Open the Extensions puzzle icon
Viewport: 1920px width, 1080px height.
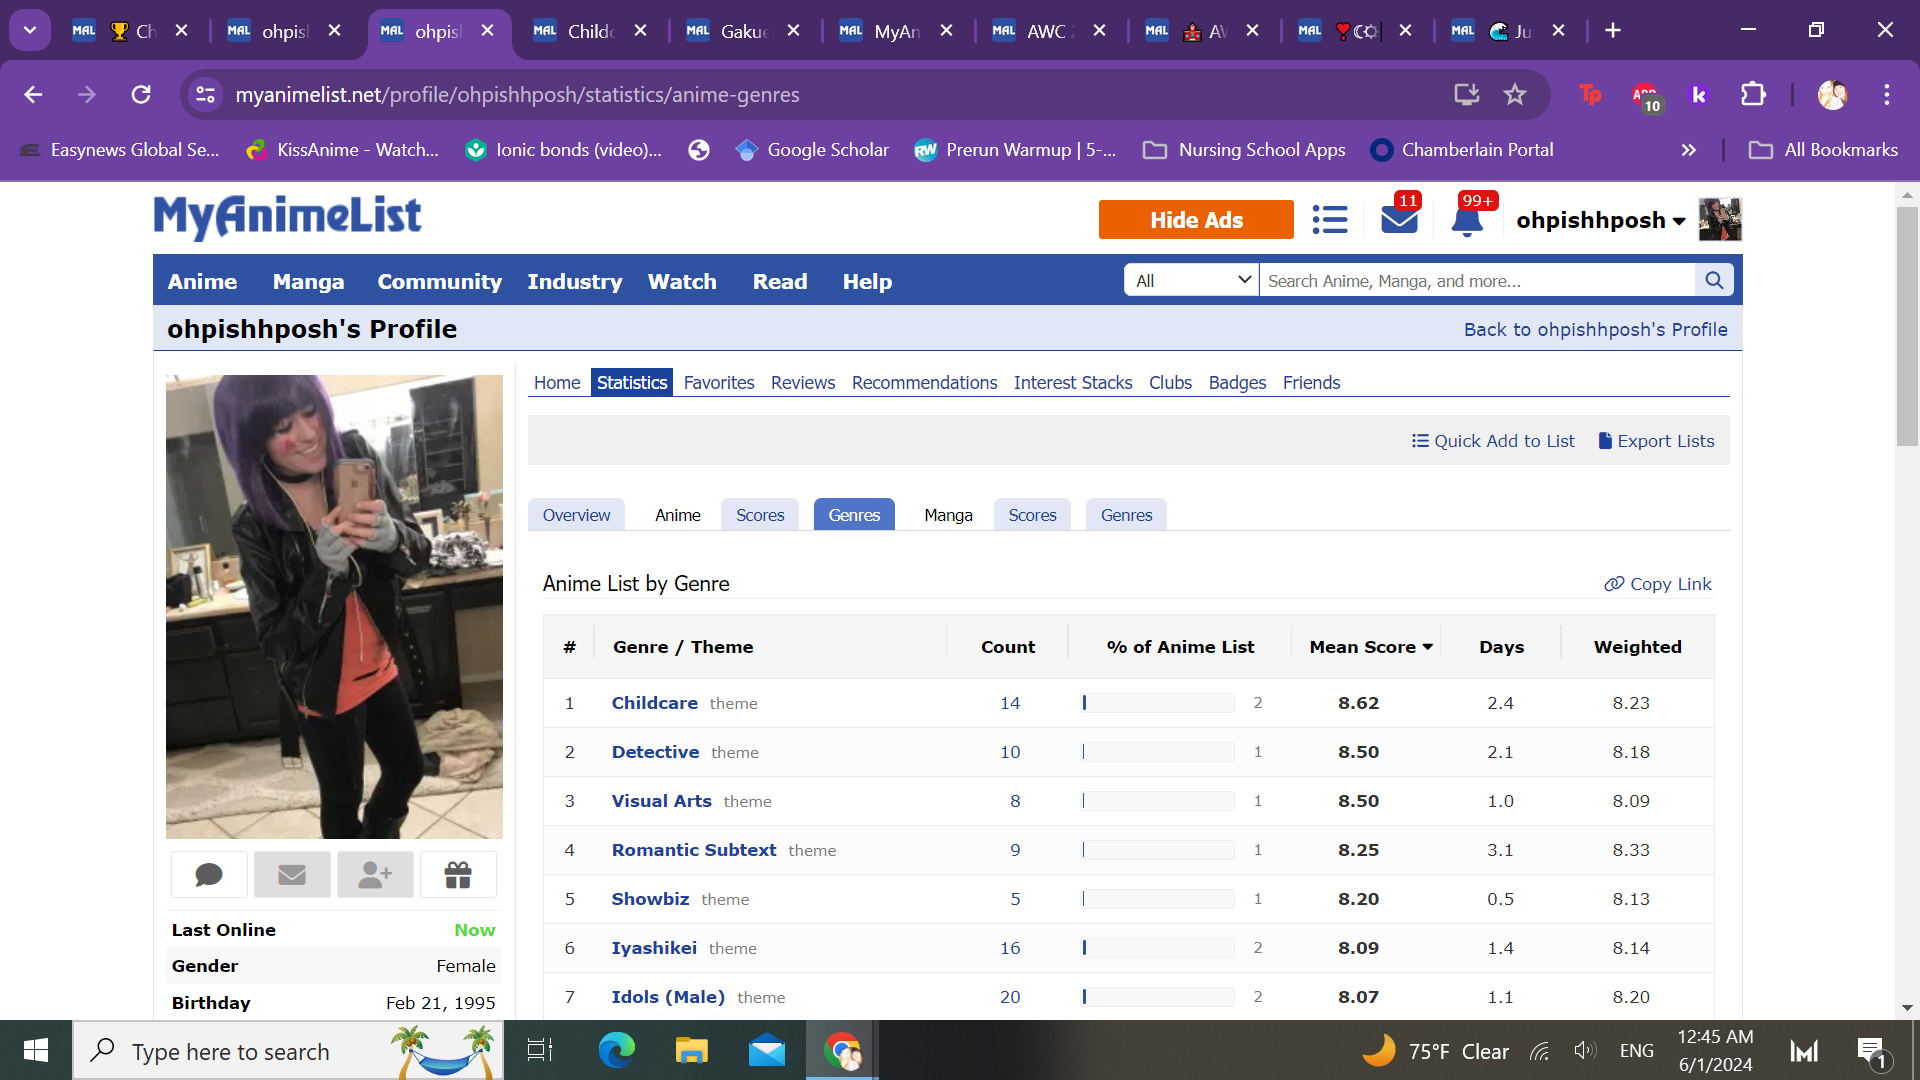tap(1753, 94)
